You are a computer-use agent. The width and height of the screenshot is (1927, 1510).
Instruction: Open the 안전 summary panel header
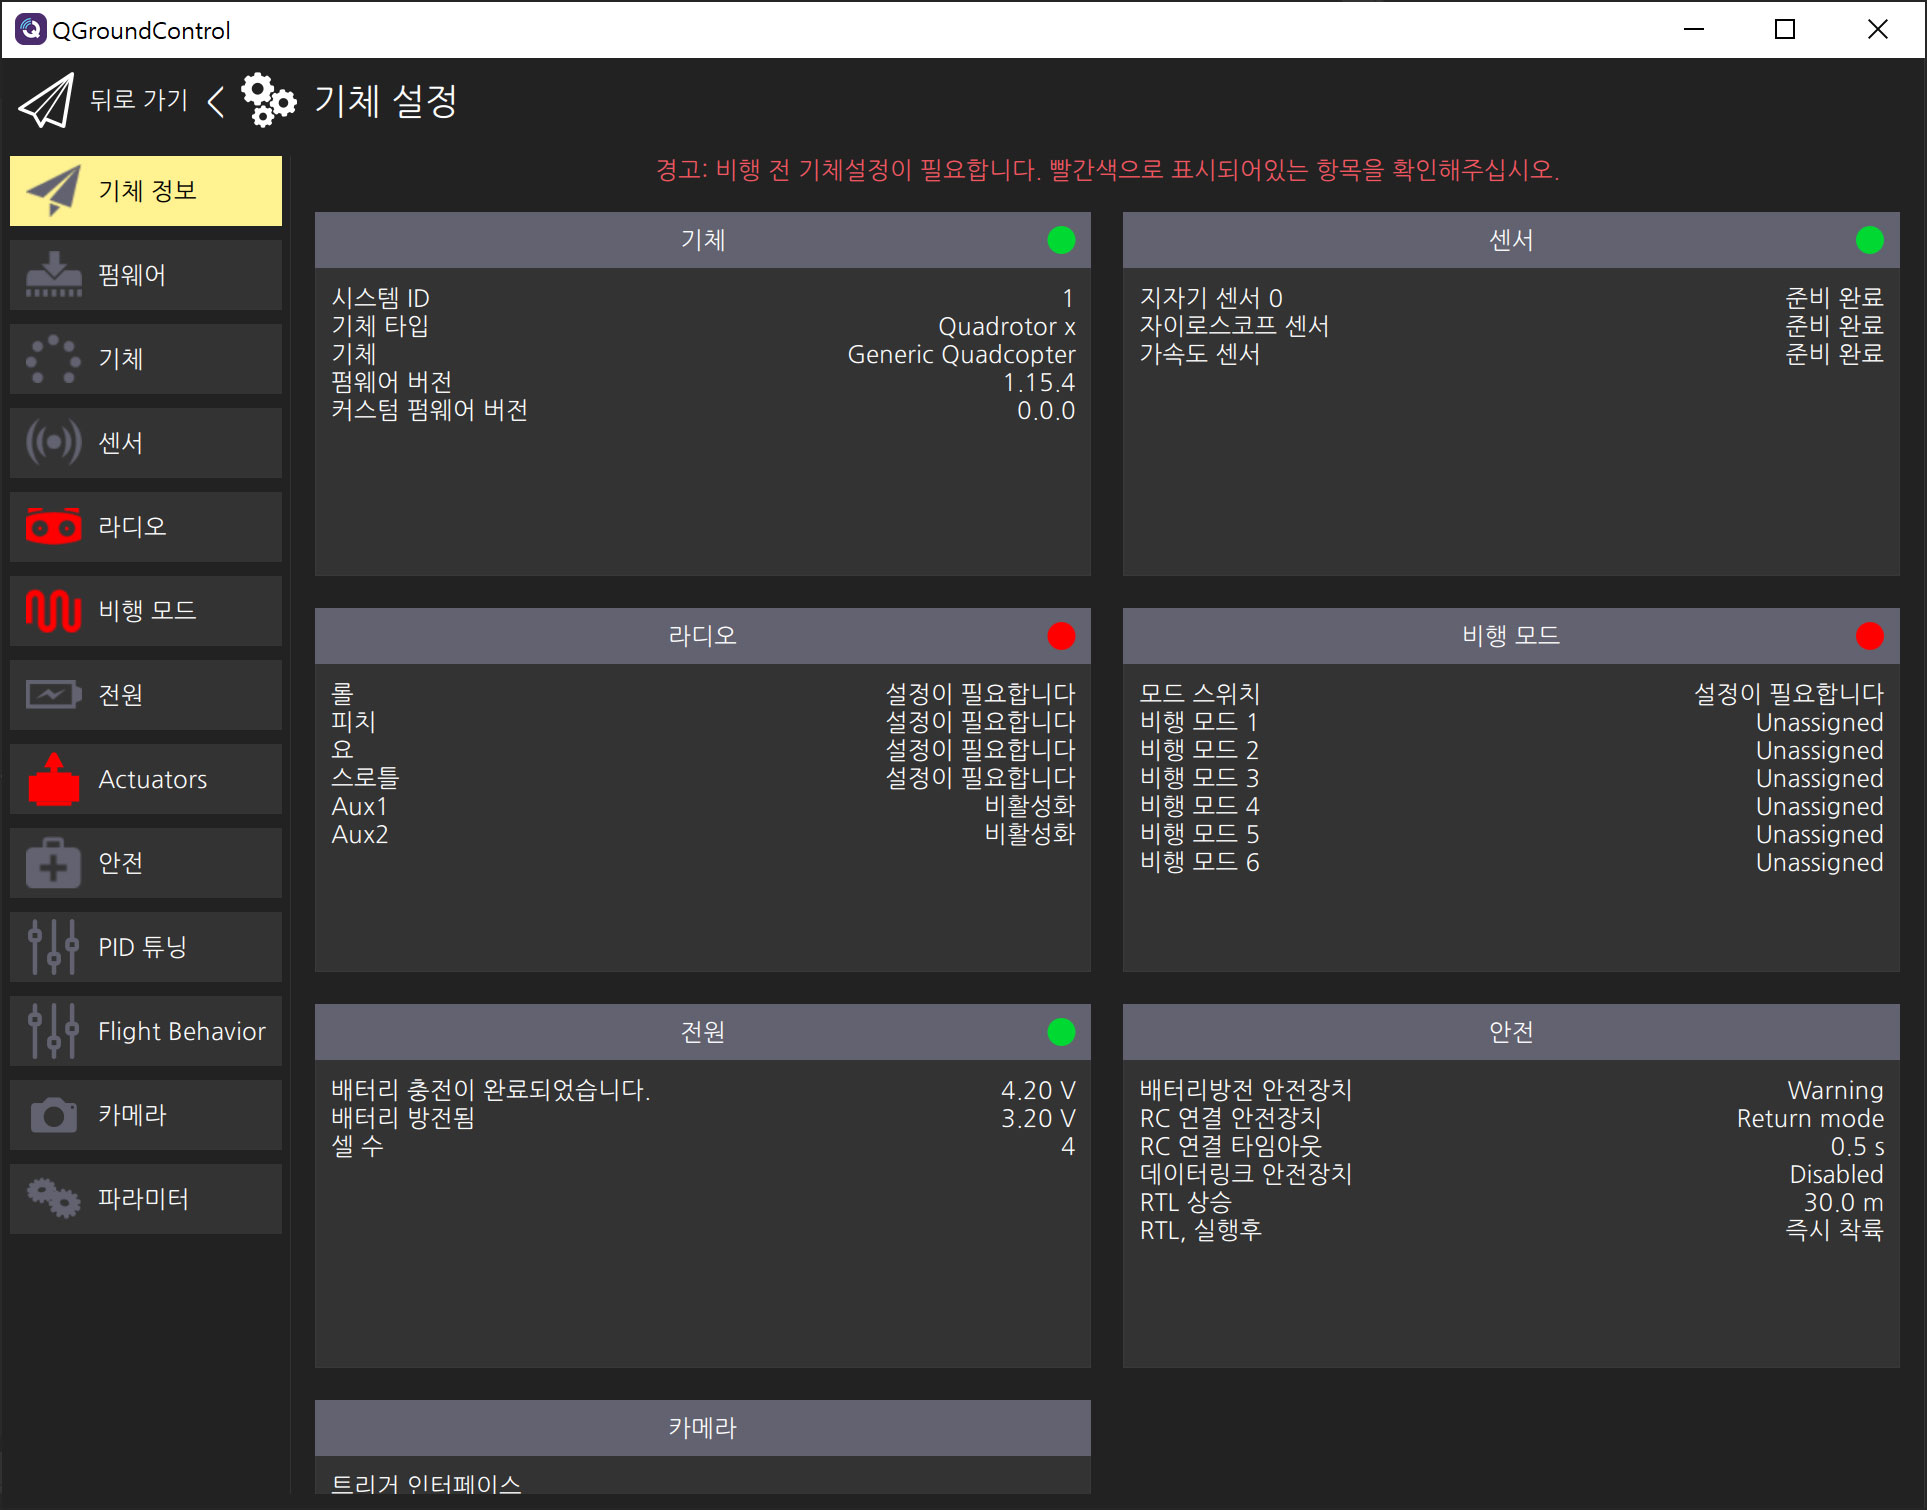coord(1510,1032)
